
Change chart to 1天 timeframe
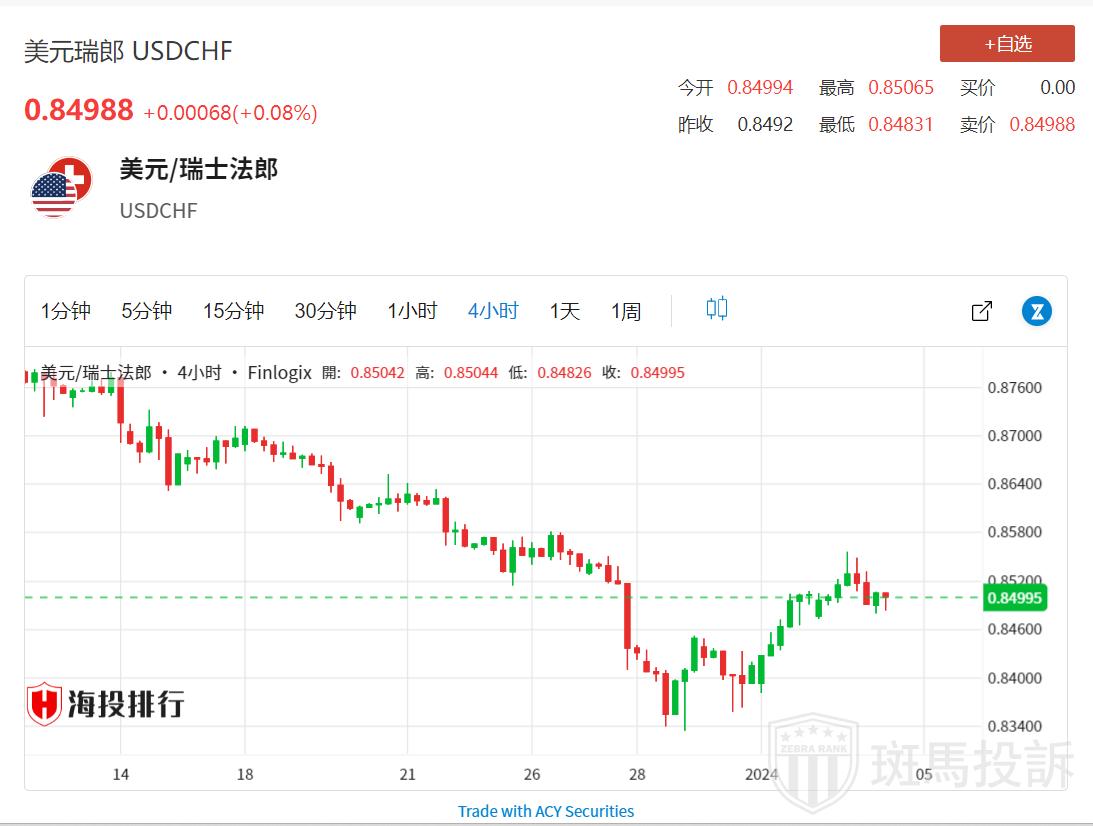(x=565, y=311)
